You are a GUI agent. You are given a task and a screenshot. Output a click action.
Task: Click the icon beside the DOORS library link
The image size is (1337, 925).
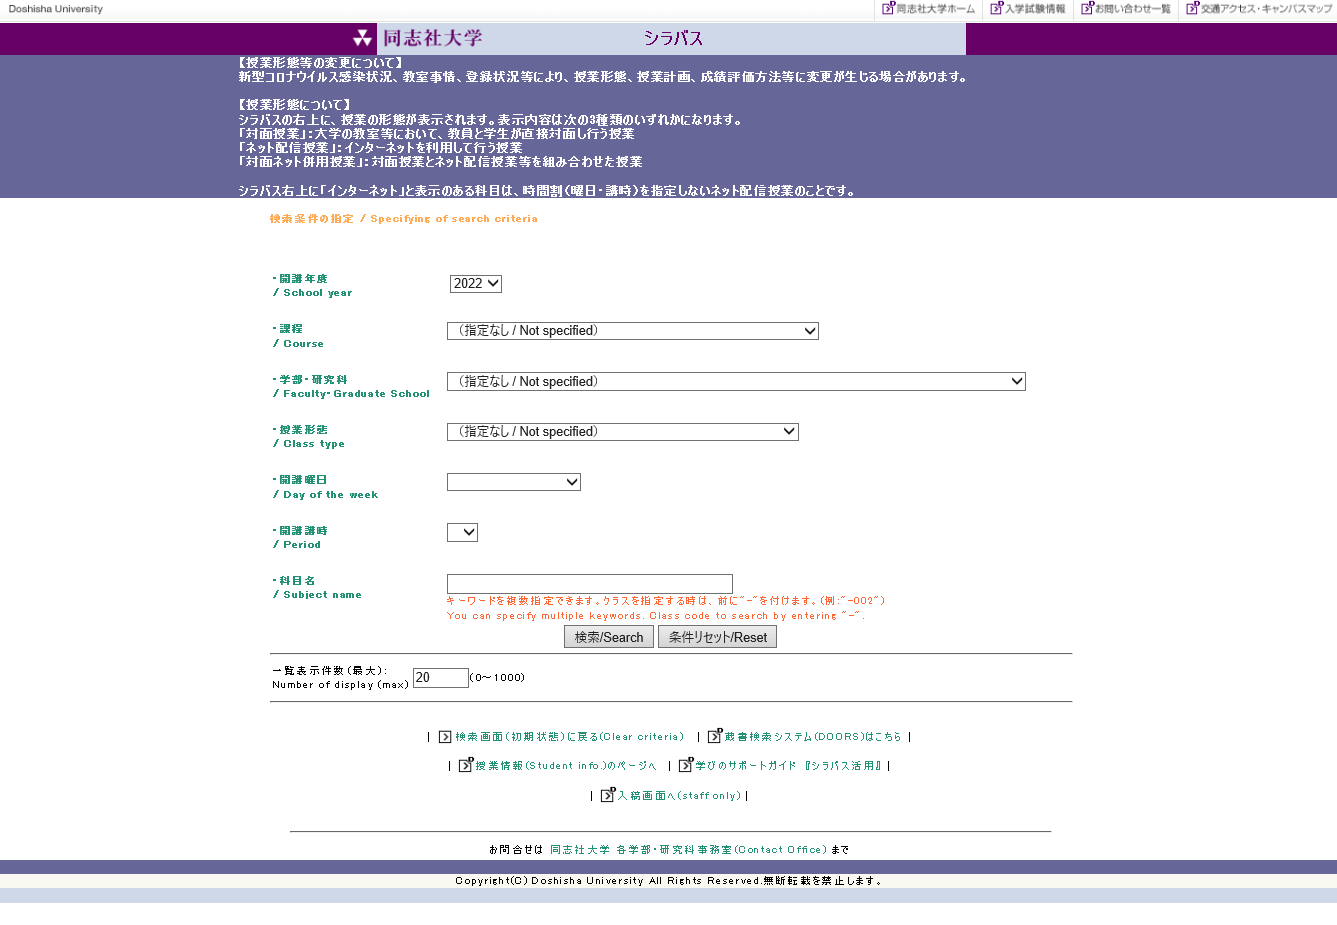tap(715, 736)
